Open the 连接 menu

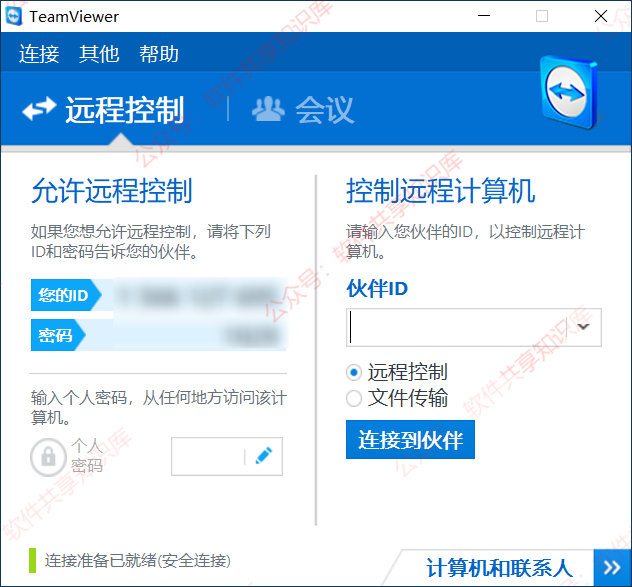pos(39,54)
